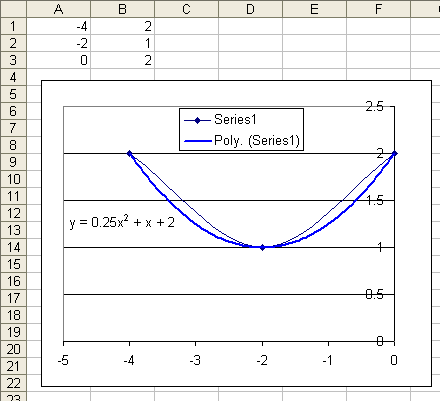The width and height of the screenshot is (440, 401).
Task: Select row 3 header
Action: [13, 60]
